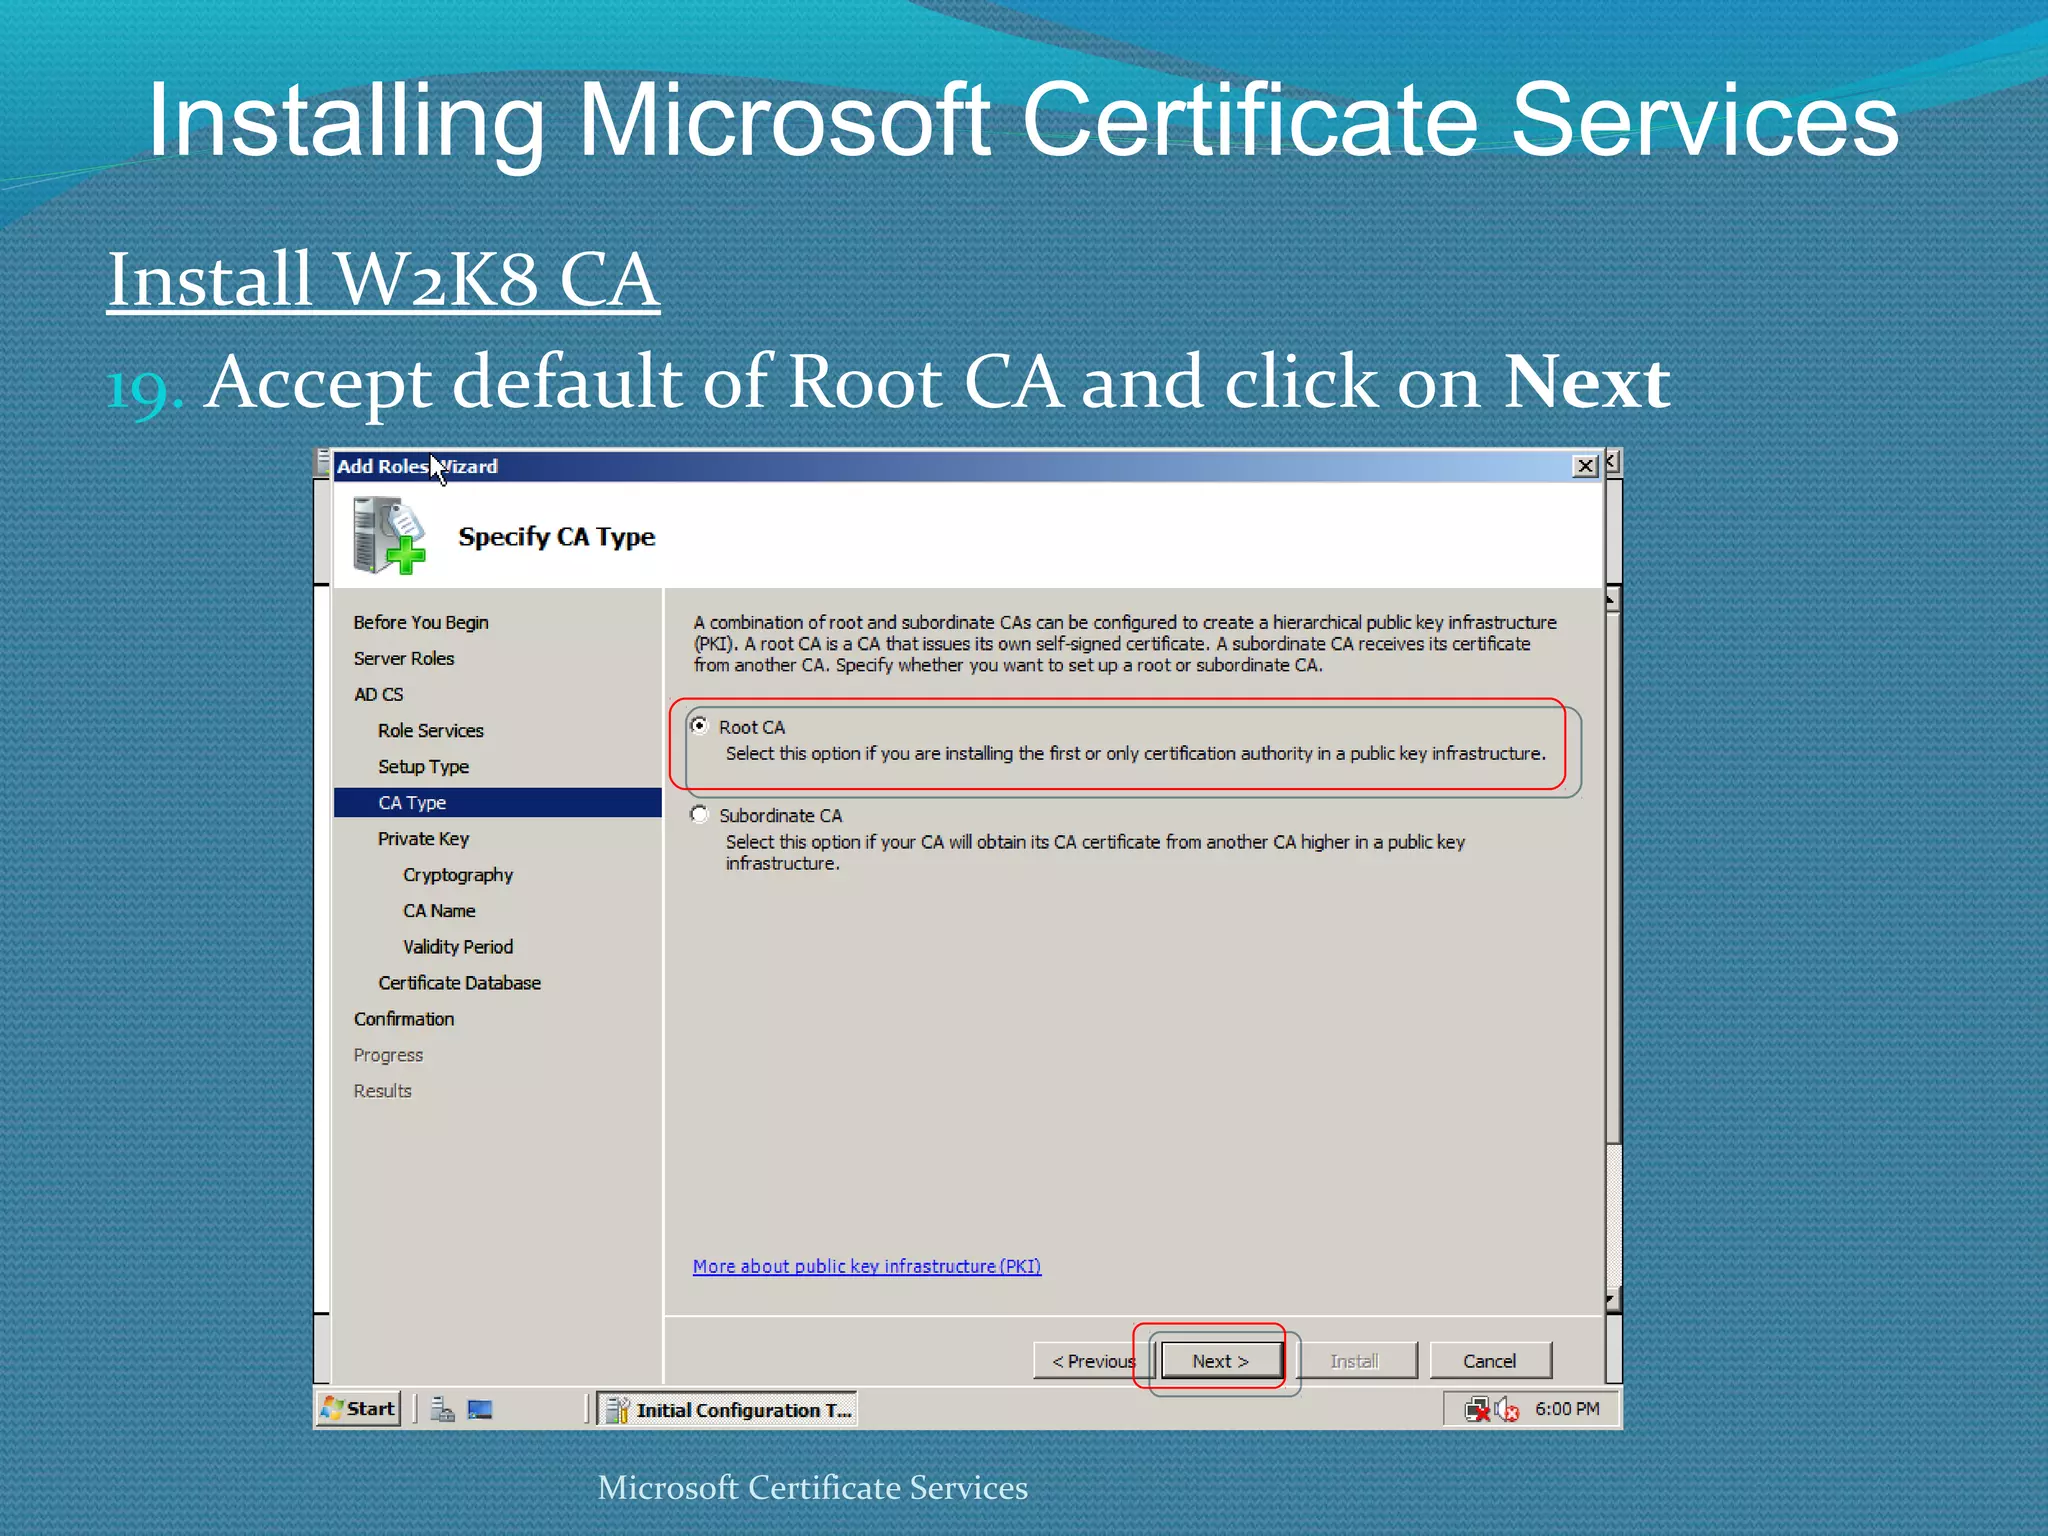Viewport: 2048px width, 1536px height.
Task: Open Setup Type step
Action: tap(424, 766)
